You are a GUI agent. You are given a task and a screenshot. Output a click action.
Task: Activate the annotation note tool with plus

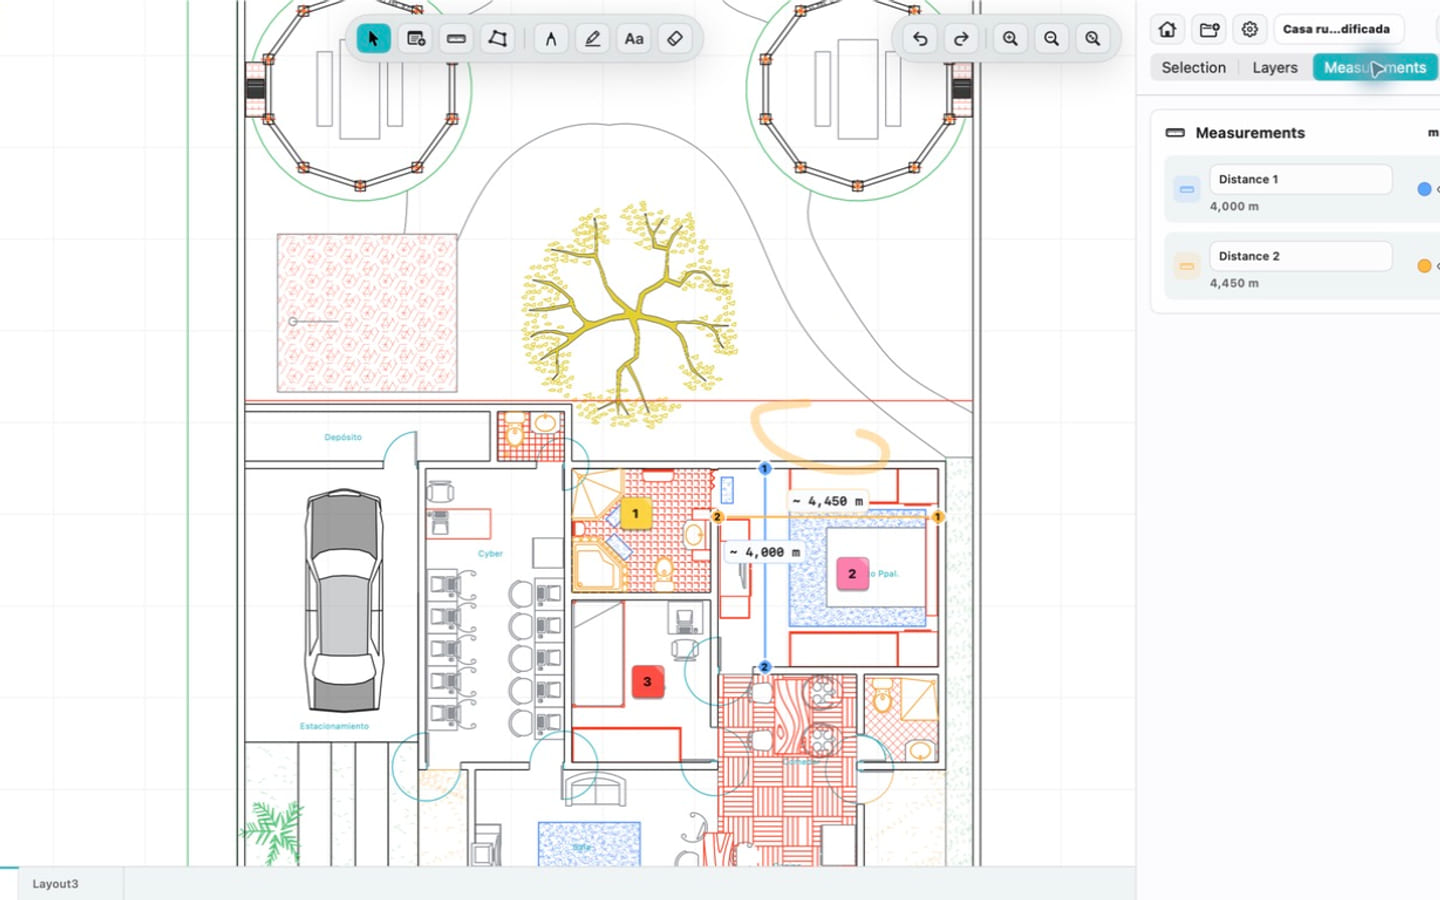[x=415, y=39]
